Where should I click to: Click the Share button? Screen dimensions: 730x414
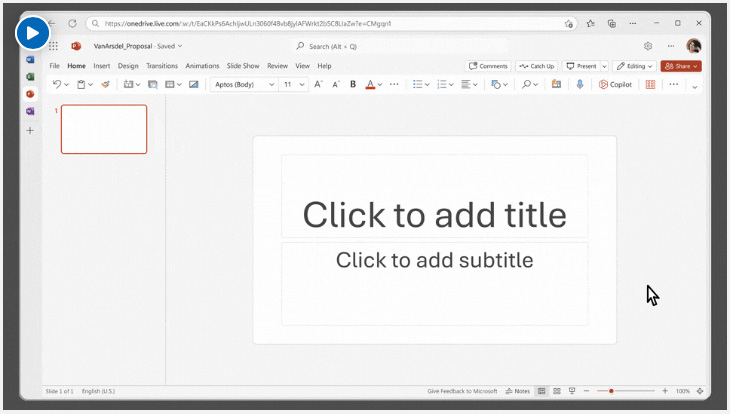click(x=681, y=66)
